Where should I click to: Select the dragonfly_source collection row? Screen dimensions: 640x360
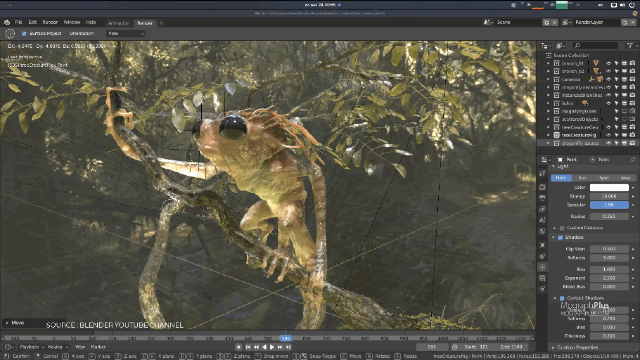point(588,143)
